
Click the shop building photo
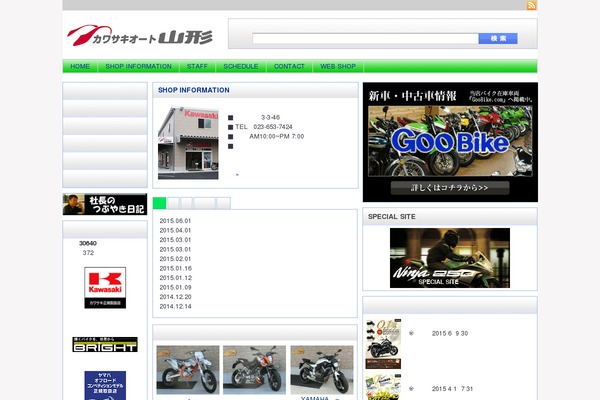point(188,143)
